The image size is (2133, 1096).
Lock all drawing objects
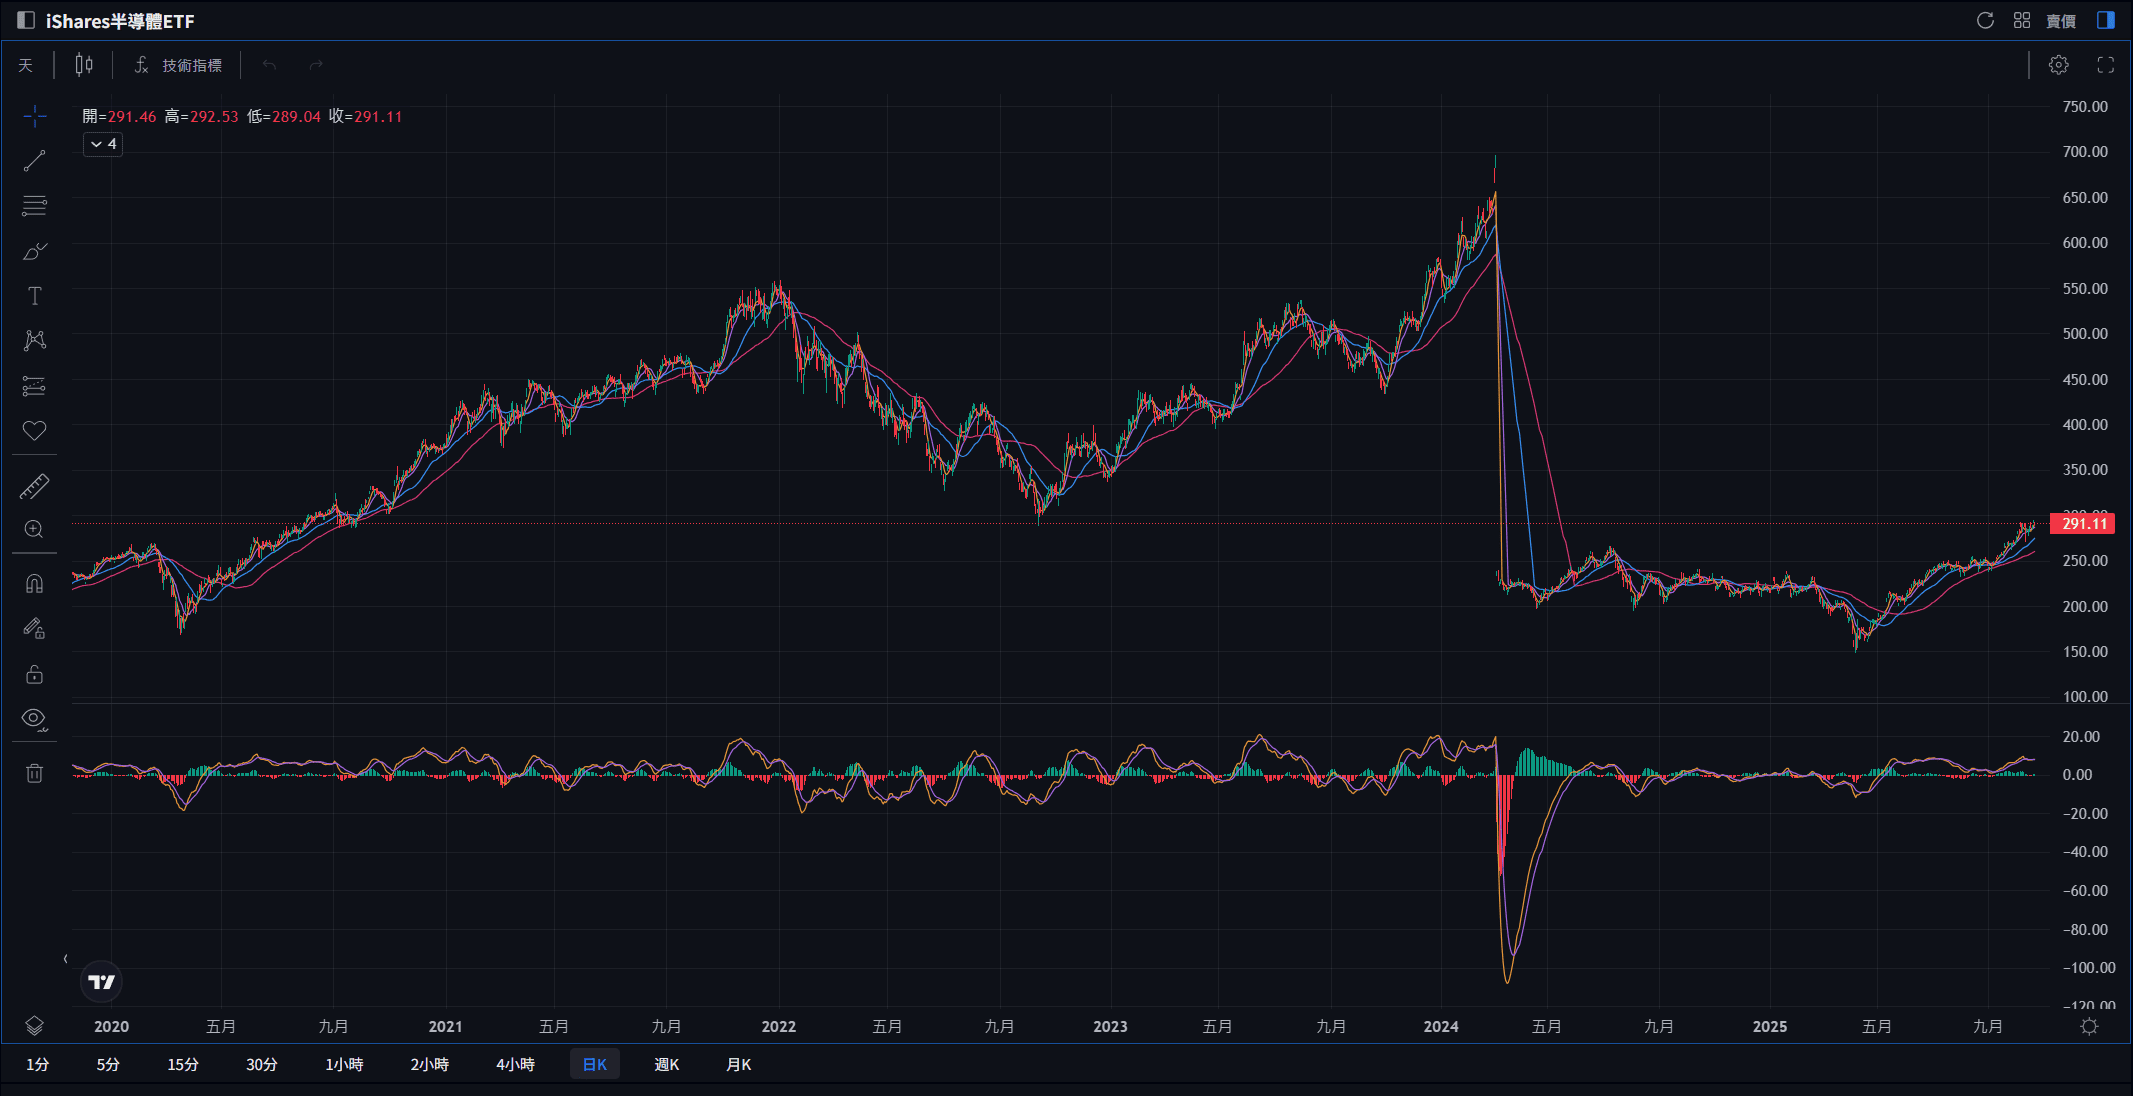tap(35, 673)
